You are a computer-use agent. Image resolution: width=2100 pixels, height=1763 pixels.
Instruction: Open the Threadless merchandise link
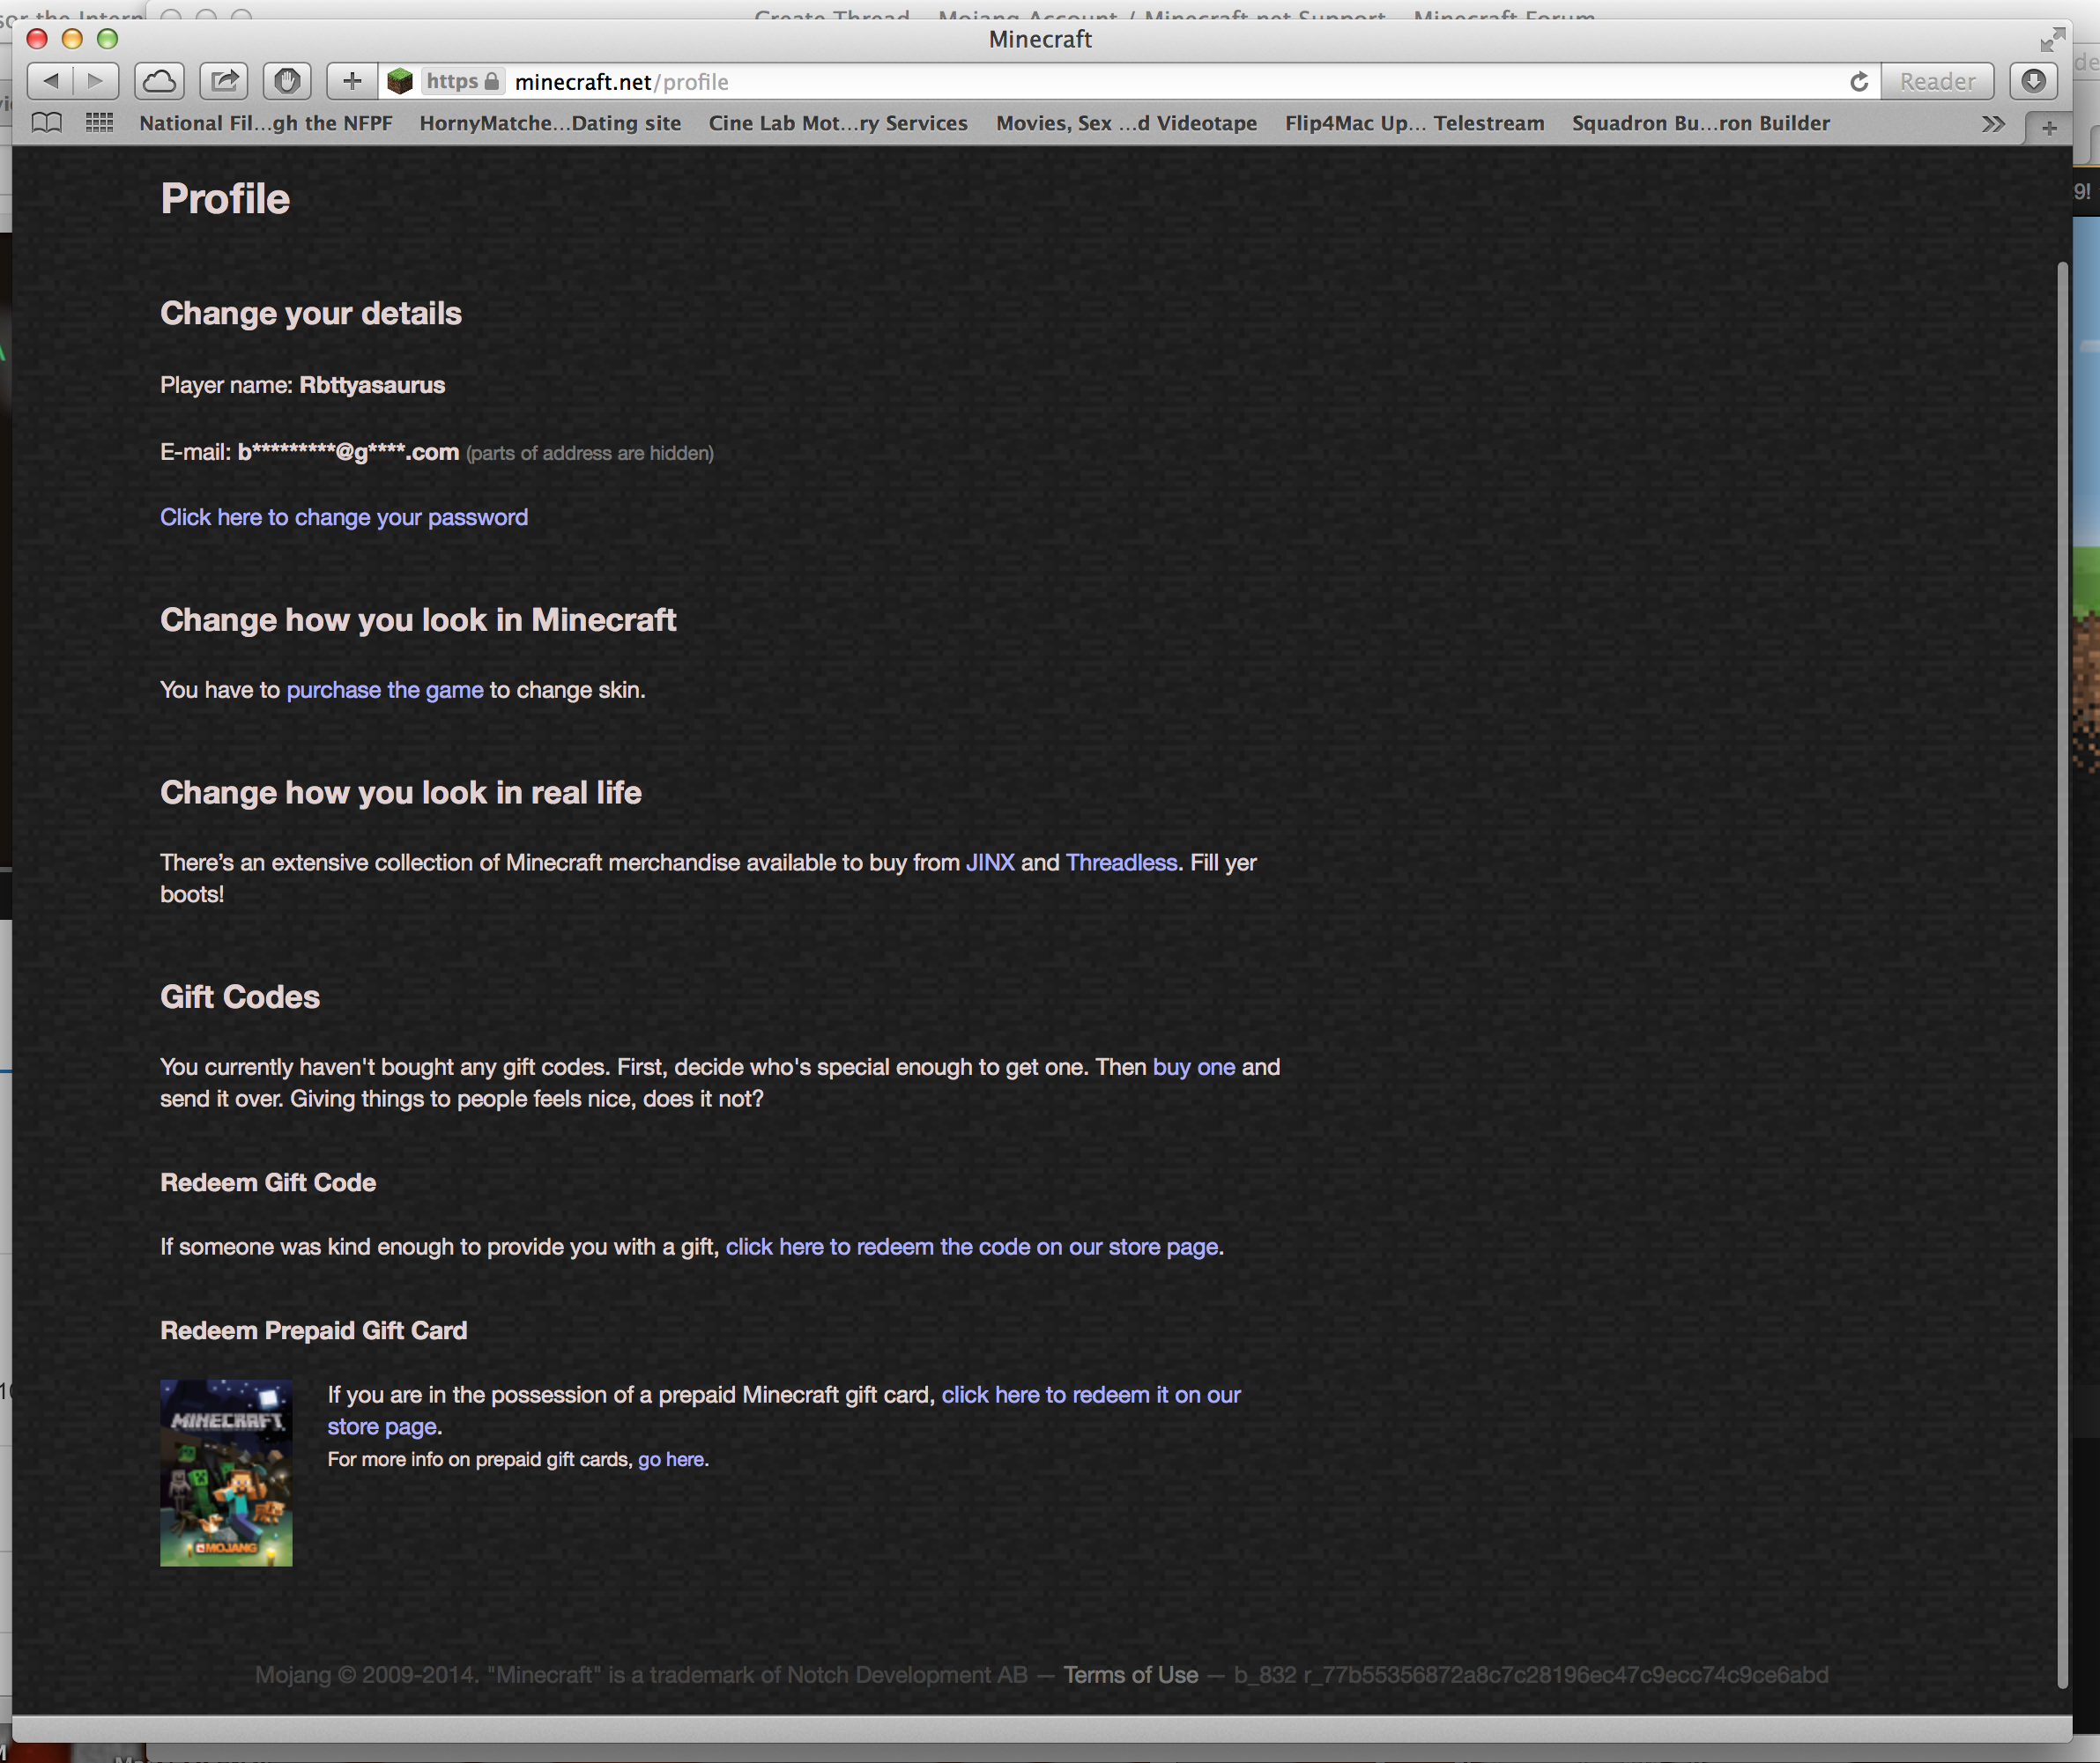[x=1121, y=863]
